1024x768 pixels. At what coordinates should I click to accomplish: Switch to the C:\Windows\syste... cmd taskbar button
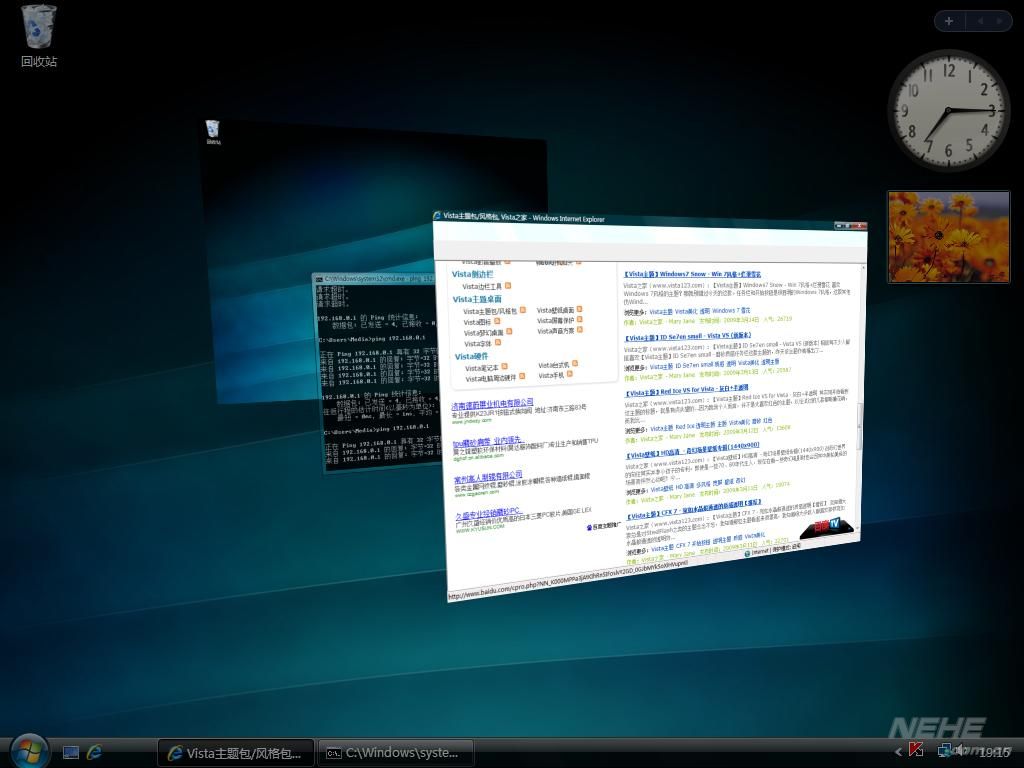pyautogui.click(x=395, y=753)
